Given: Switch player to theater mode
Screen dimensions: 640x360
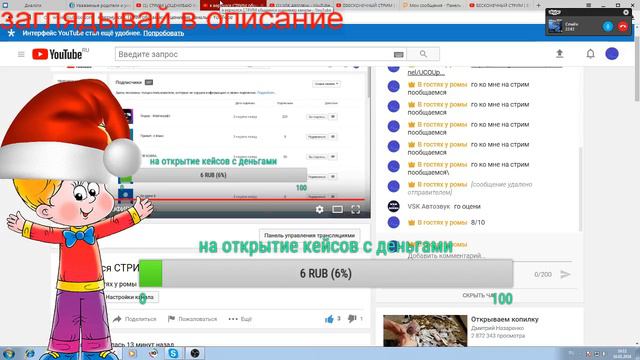Looking at the screenshot, I should tap(337, 209).
